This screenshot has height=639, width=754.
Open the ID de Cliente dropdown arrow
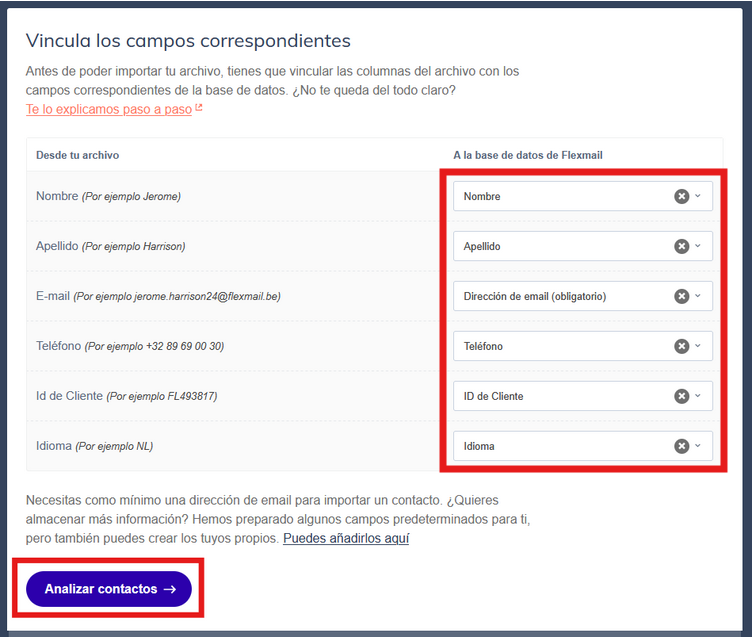point(698,396)
